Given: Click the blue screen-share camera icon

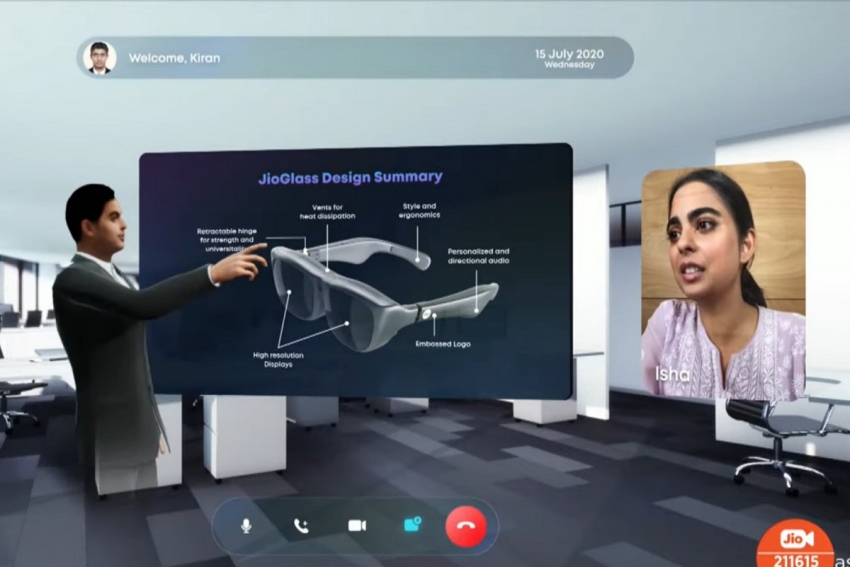Looking at the screenshot, I should (413, 525).
